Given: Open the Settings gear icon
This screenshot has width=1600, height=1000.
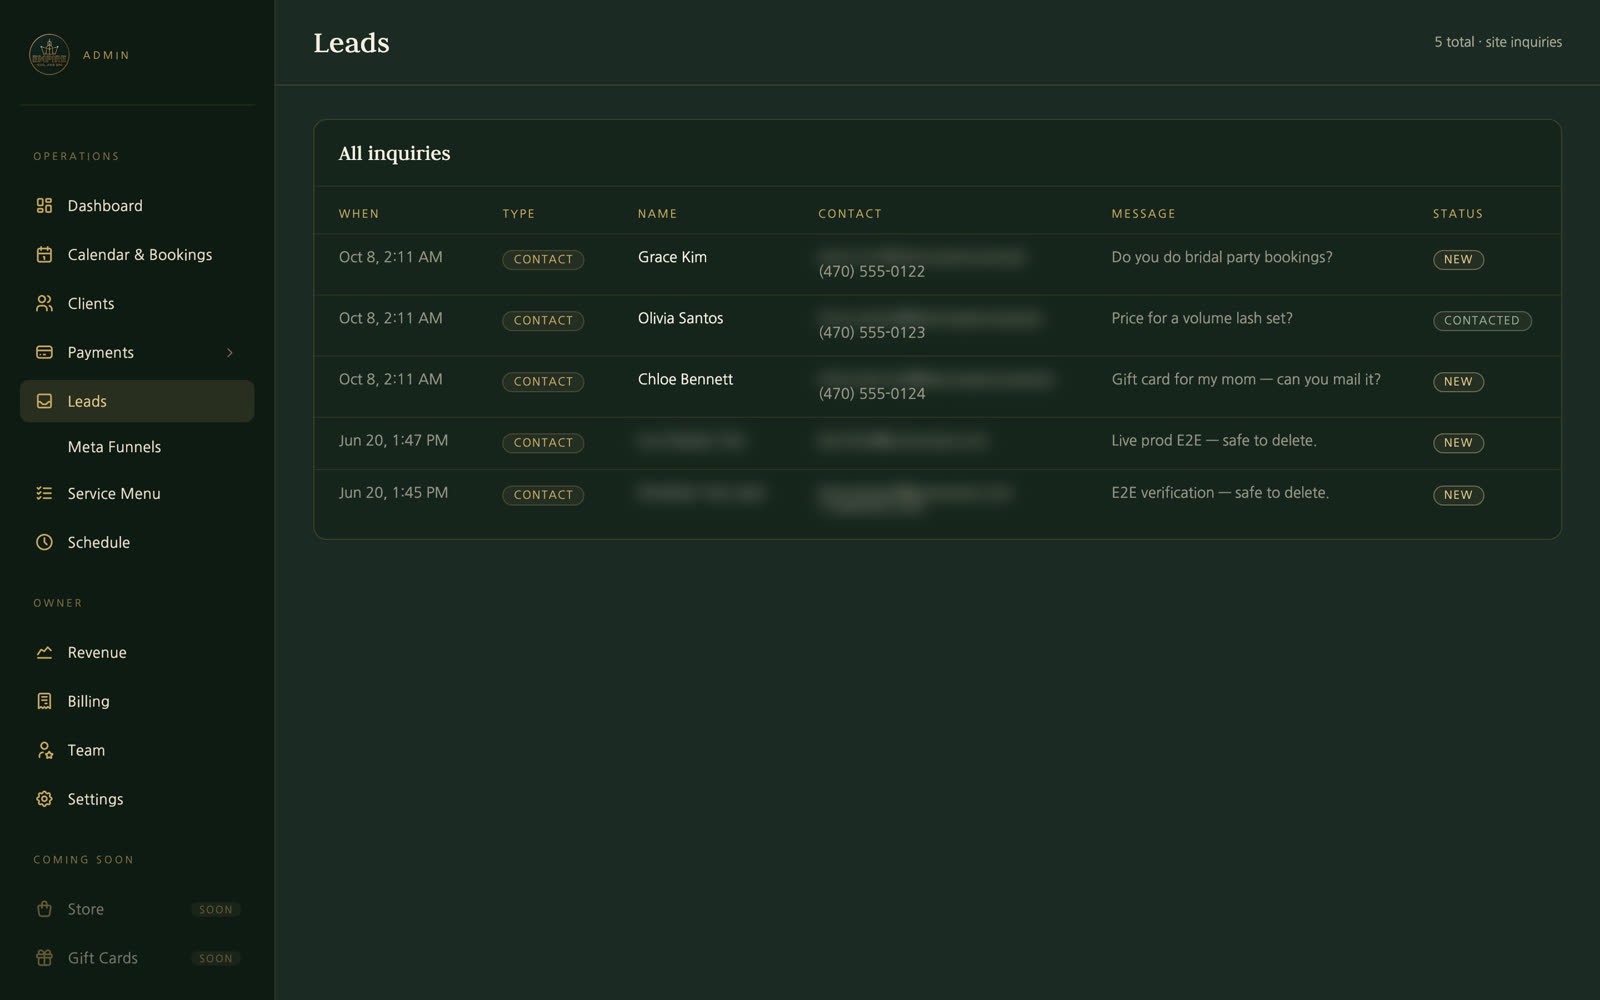Looking at the screenshot, I should (x=44, y=799).
